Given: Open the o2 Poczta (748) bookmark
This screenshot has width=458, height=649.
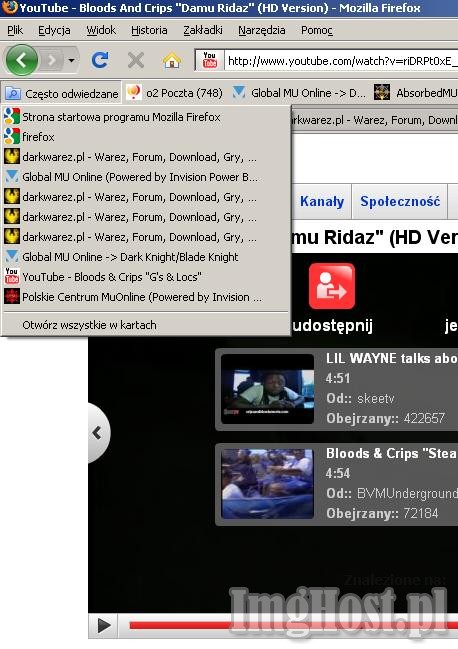Looking at the screenshot, I should point(174,93).
